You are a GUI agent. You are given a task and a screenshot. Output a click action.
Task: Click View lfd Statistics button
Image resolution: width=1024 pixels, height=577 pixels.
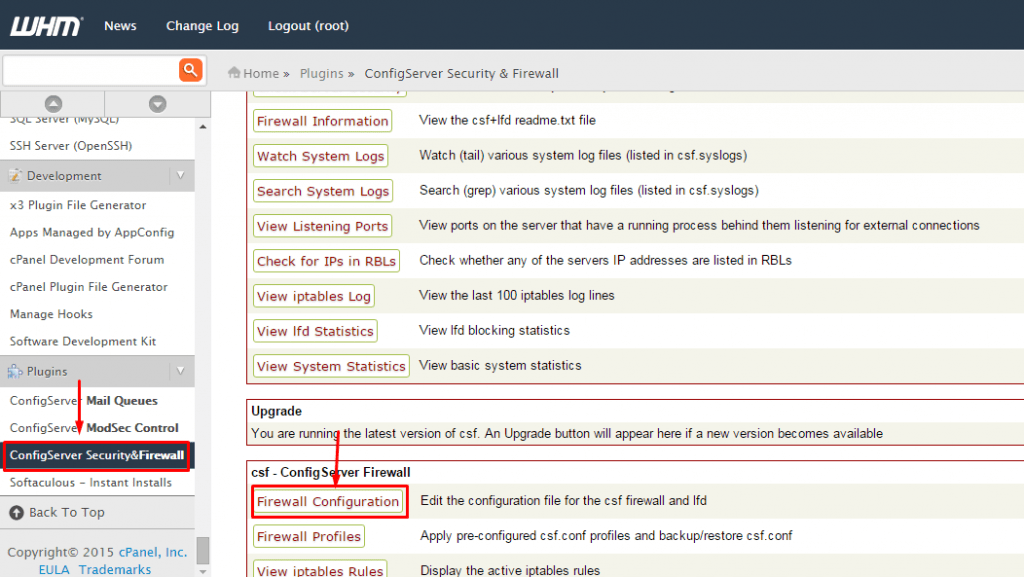tap(315, 332)
